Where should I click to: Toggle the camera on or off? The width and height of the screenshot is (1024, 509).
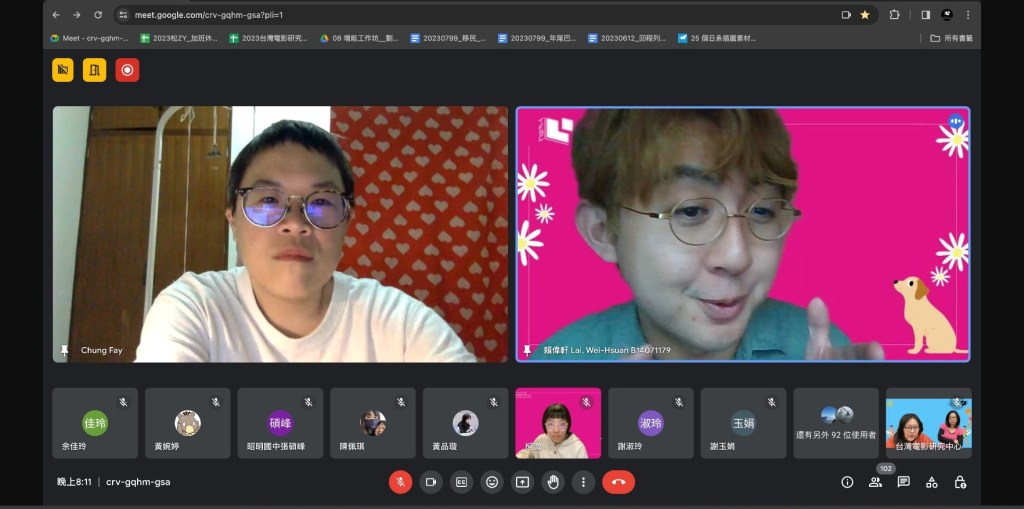[431, 482]
